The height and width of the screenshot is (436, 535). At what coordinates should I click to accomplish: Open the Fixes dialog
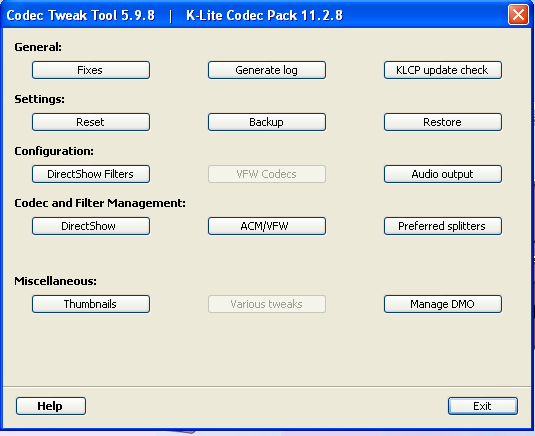tap(91, 70)
